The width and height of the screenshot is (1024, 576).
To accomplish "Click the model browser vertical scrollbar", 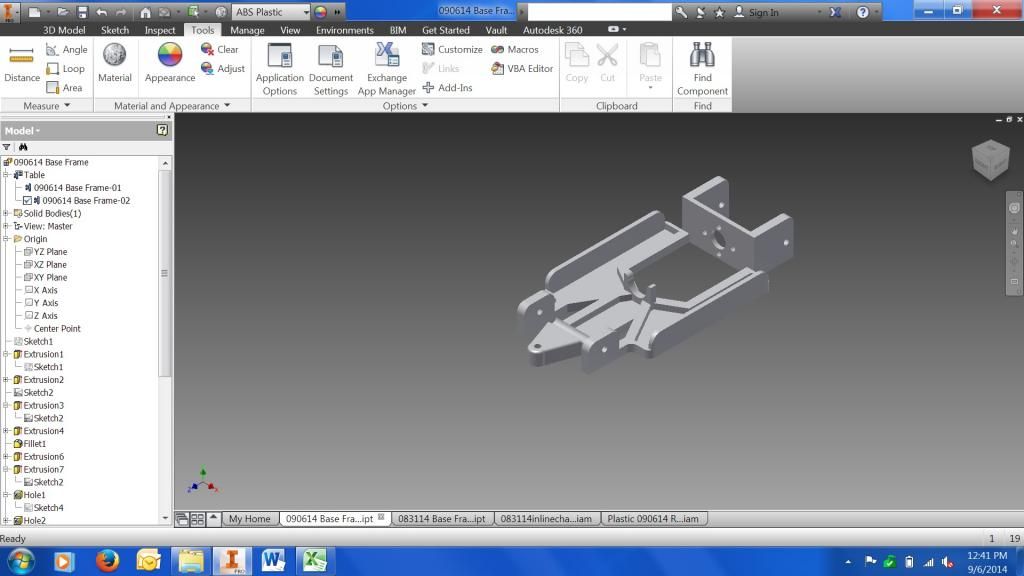I will (x=165, y=274).
